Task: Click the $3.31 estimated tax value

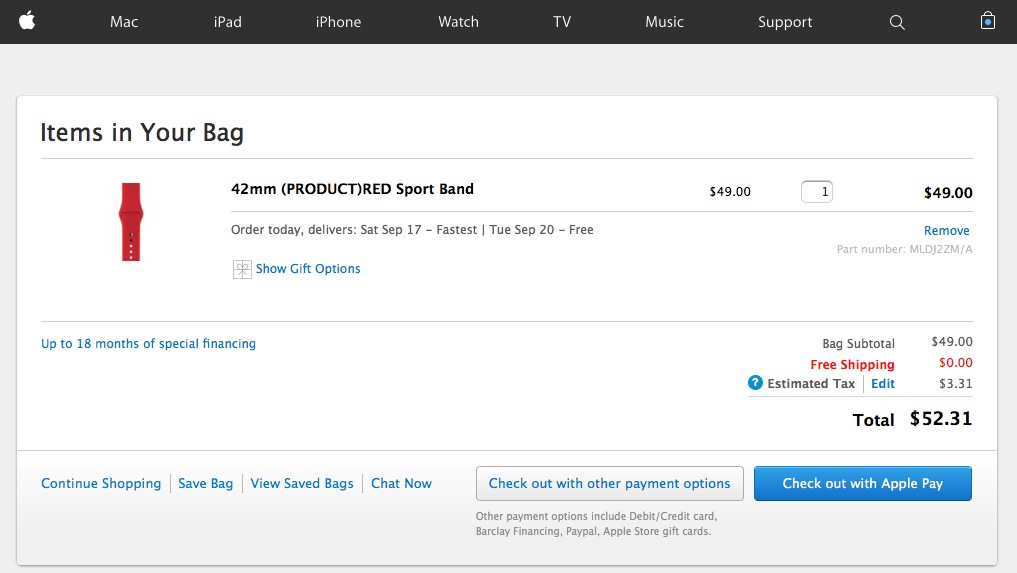Action: pyautogui.click(x=956, y=384)
